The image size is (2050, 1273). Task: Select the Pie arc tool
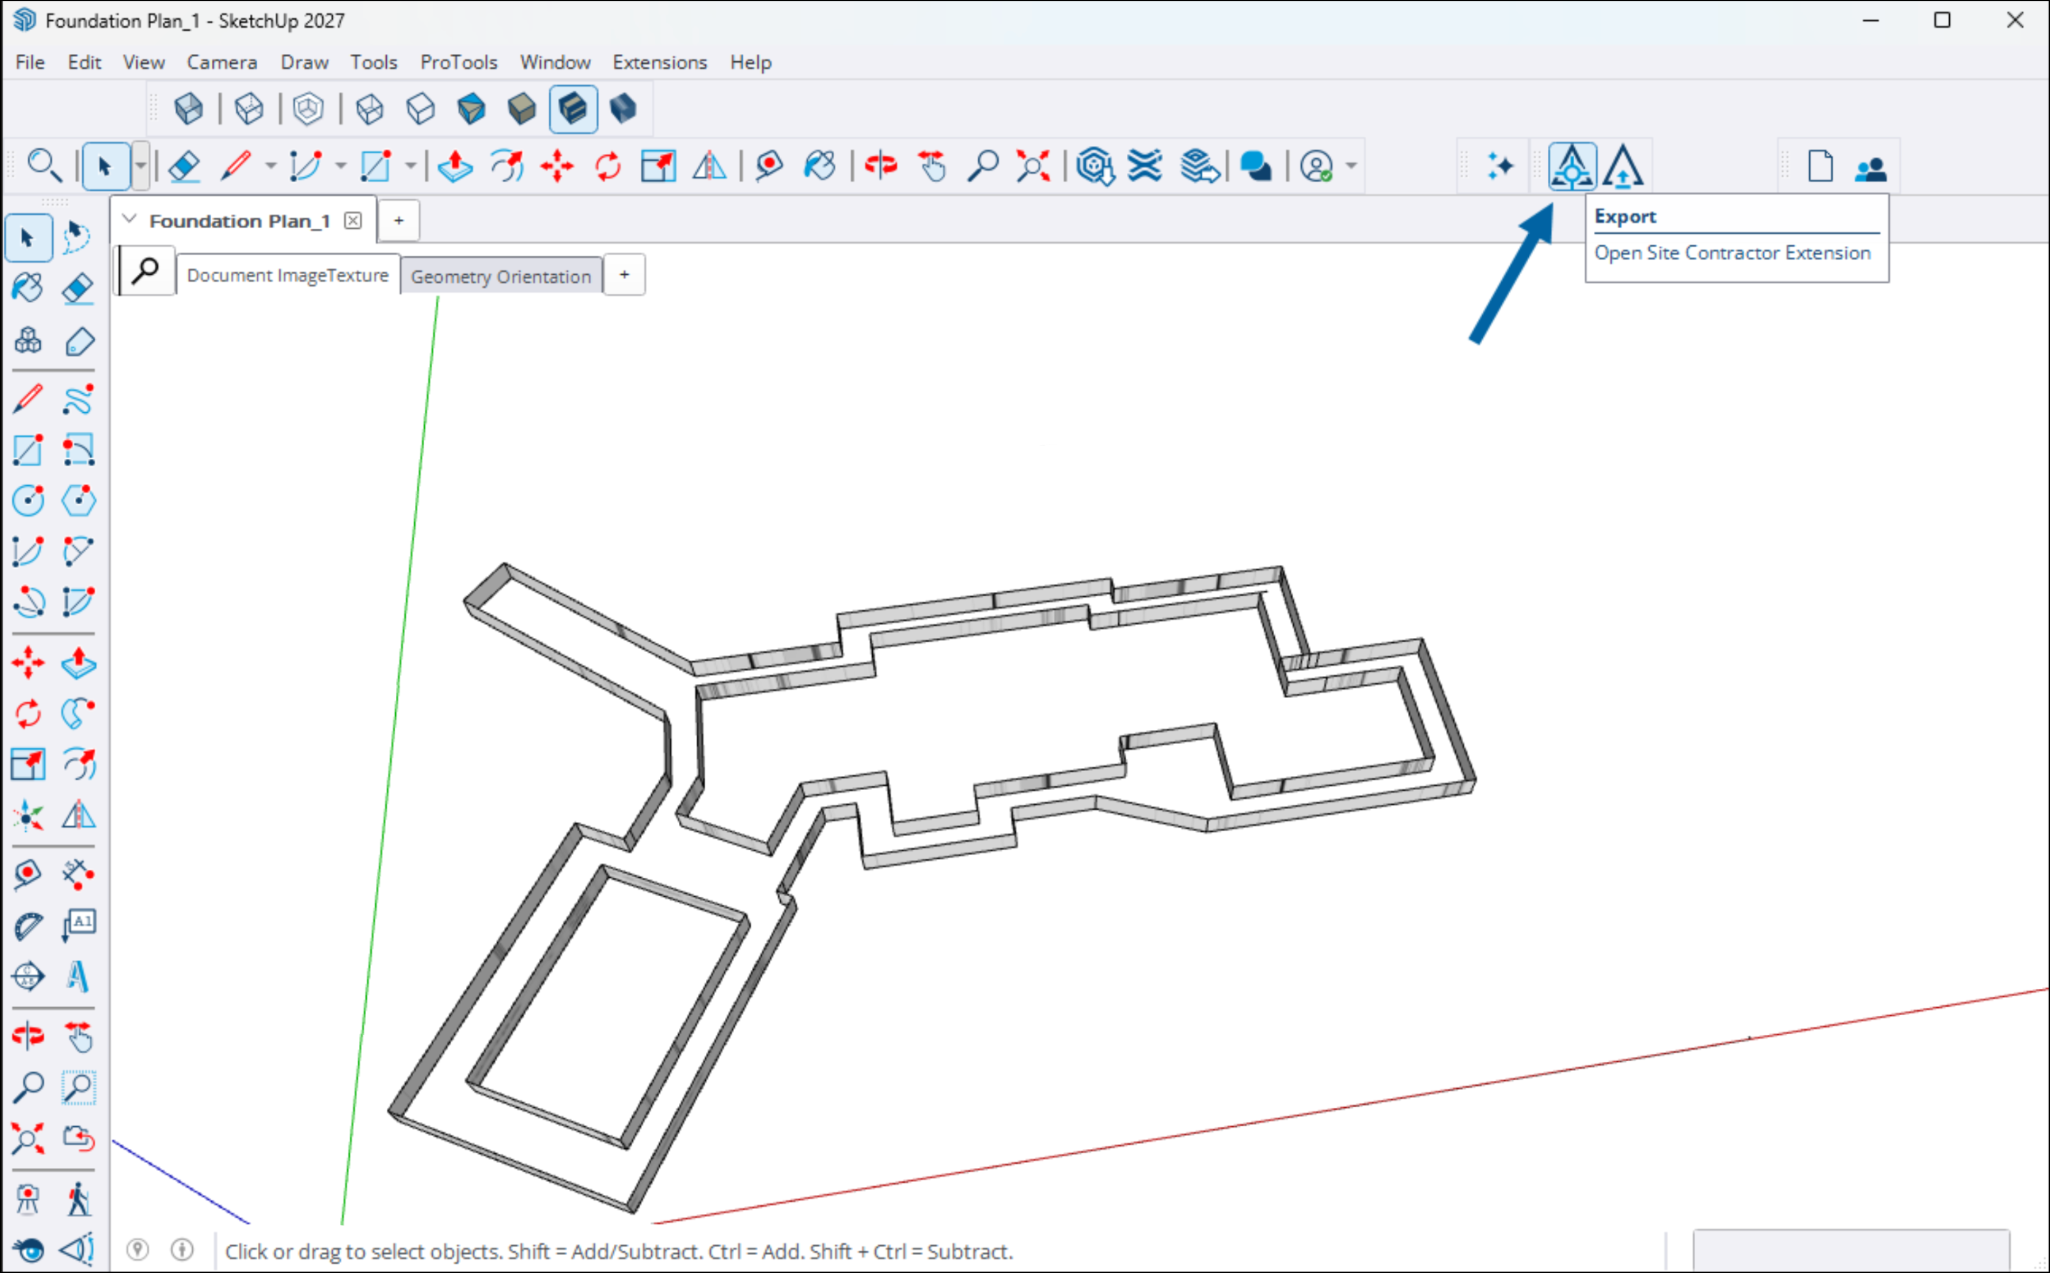77,602
